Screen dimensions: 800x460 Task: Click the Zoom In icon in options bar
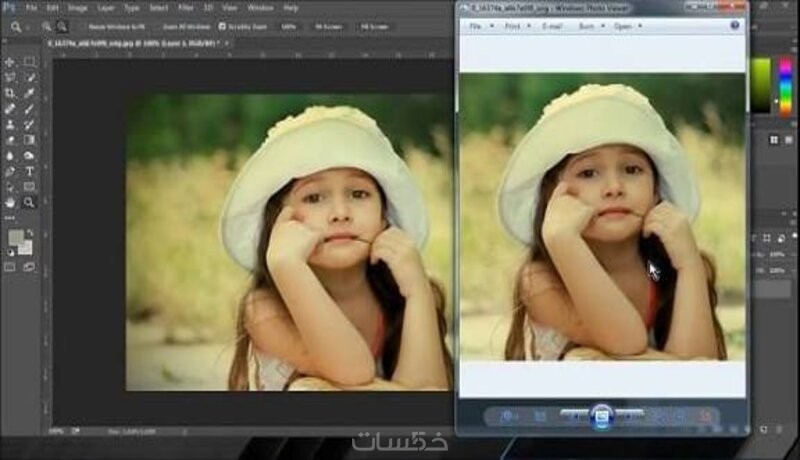click(47, 27)
